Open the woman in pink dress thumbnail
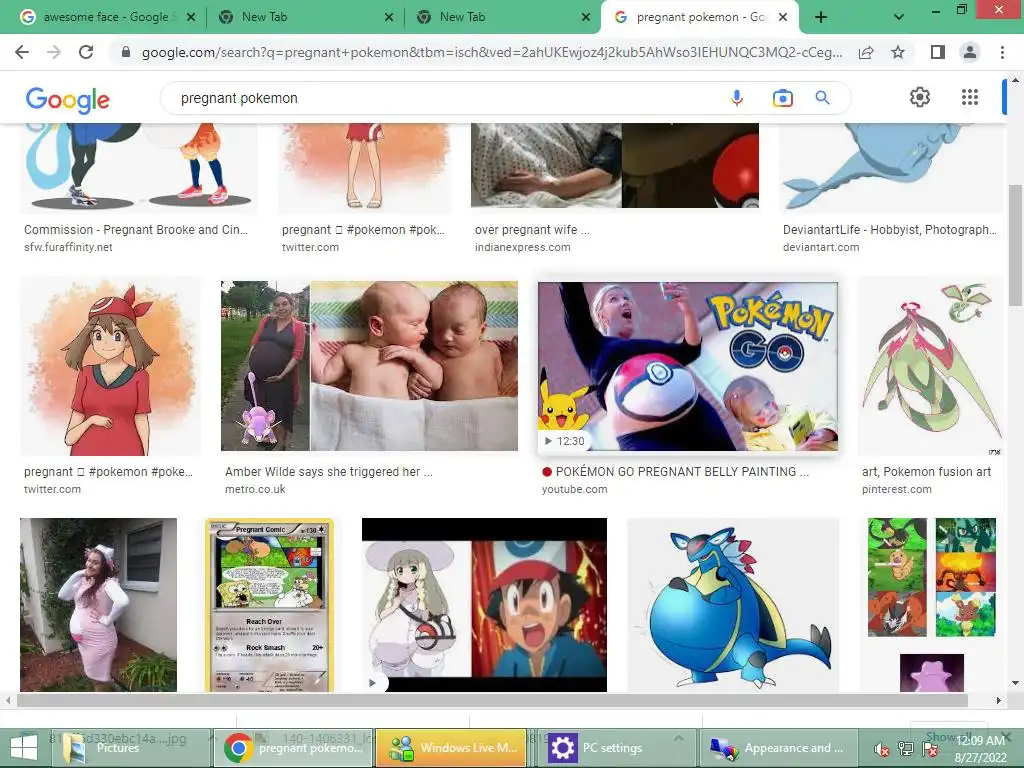Screen dimensions: 1024x768 [98, 605]
